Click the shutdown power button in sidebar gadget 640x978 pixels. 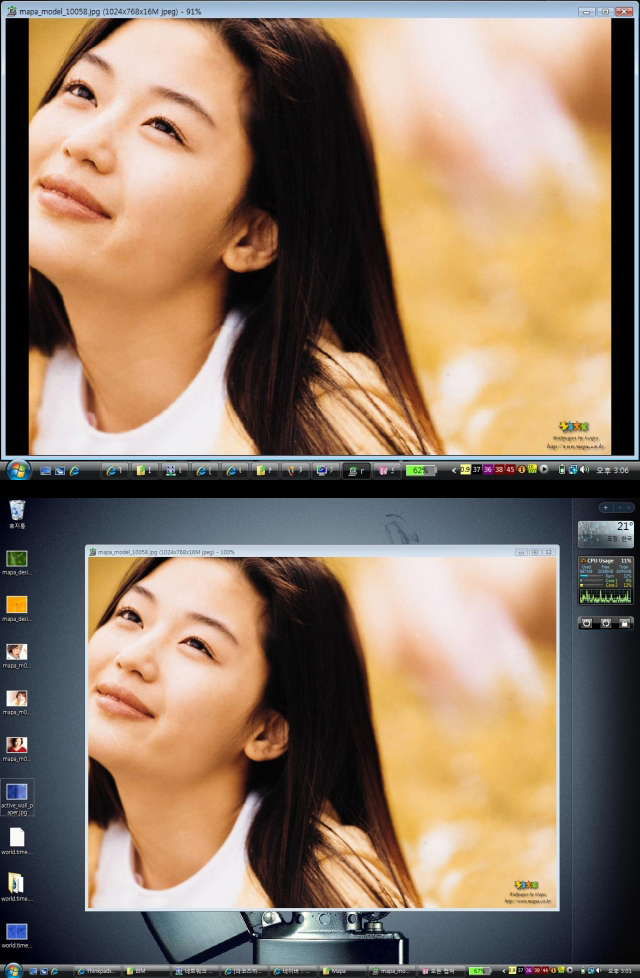click(586, 622)
